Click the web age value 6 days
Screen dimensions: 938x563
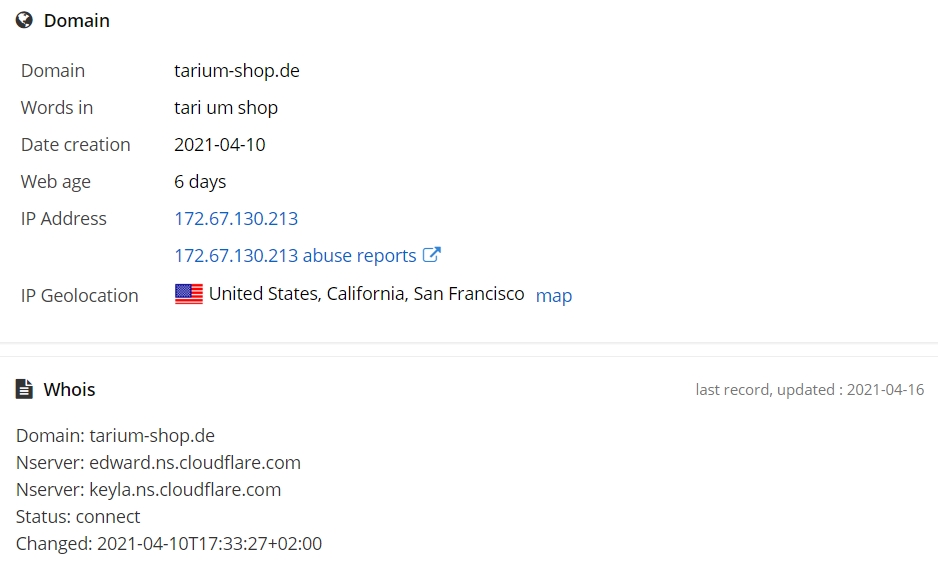coord(200,182)
